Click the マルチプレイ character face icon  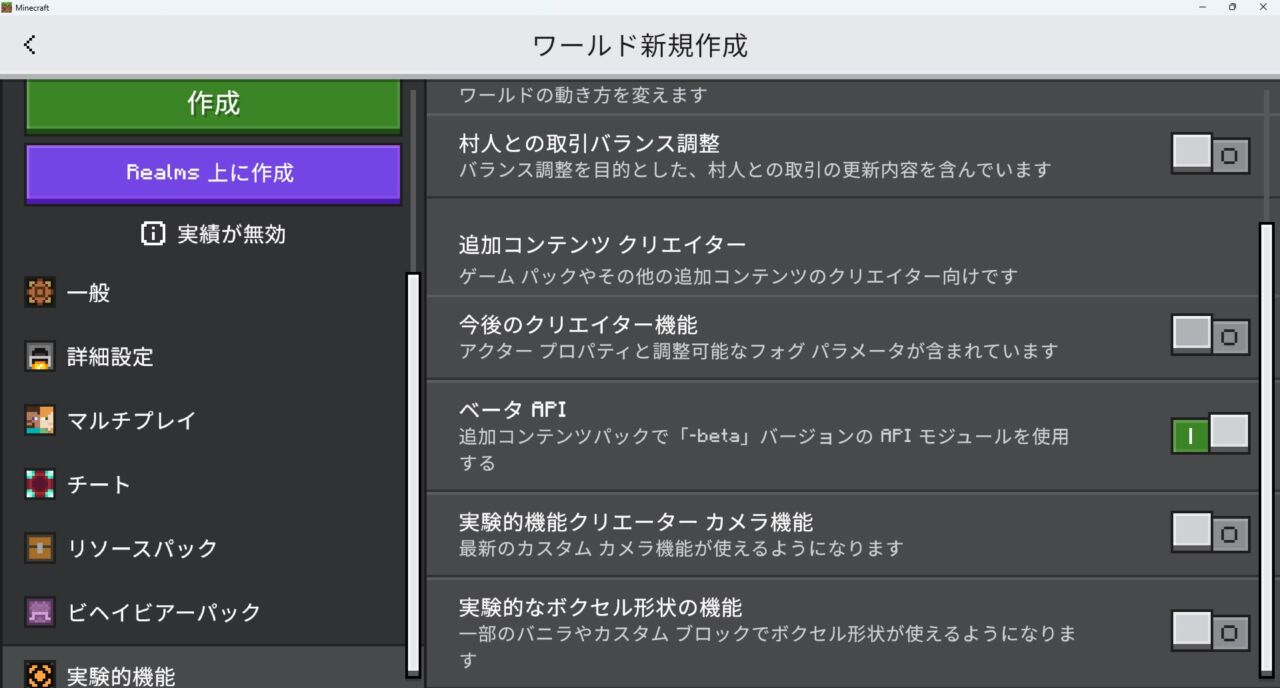40,421
